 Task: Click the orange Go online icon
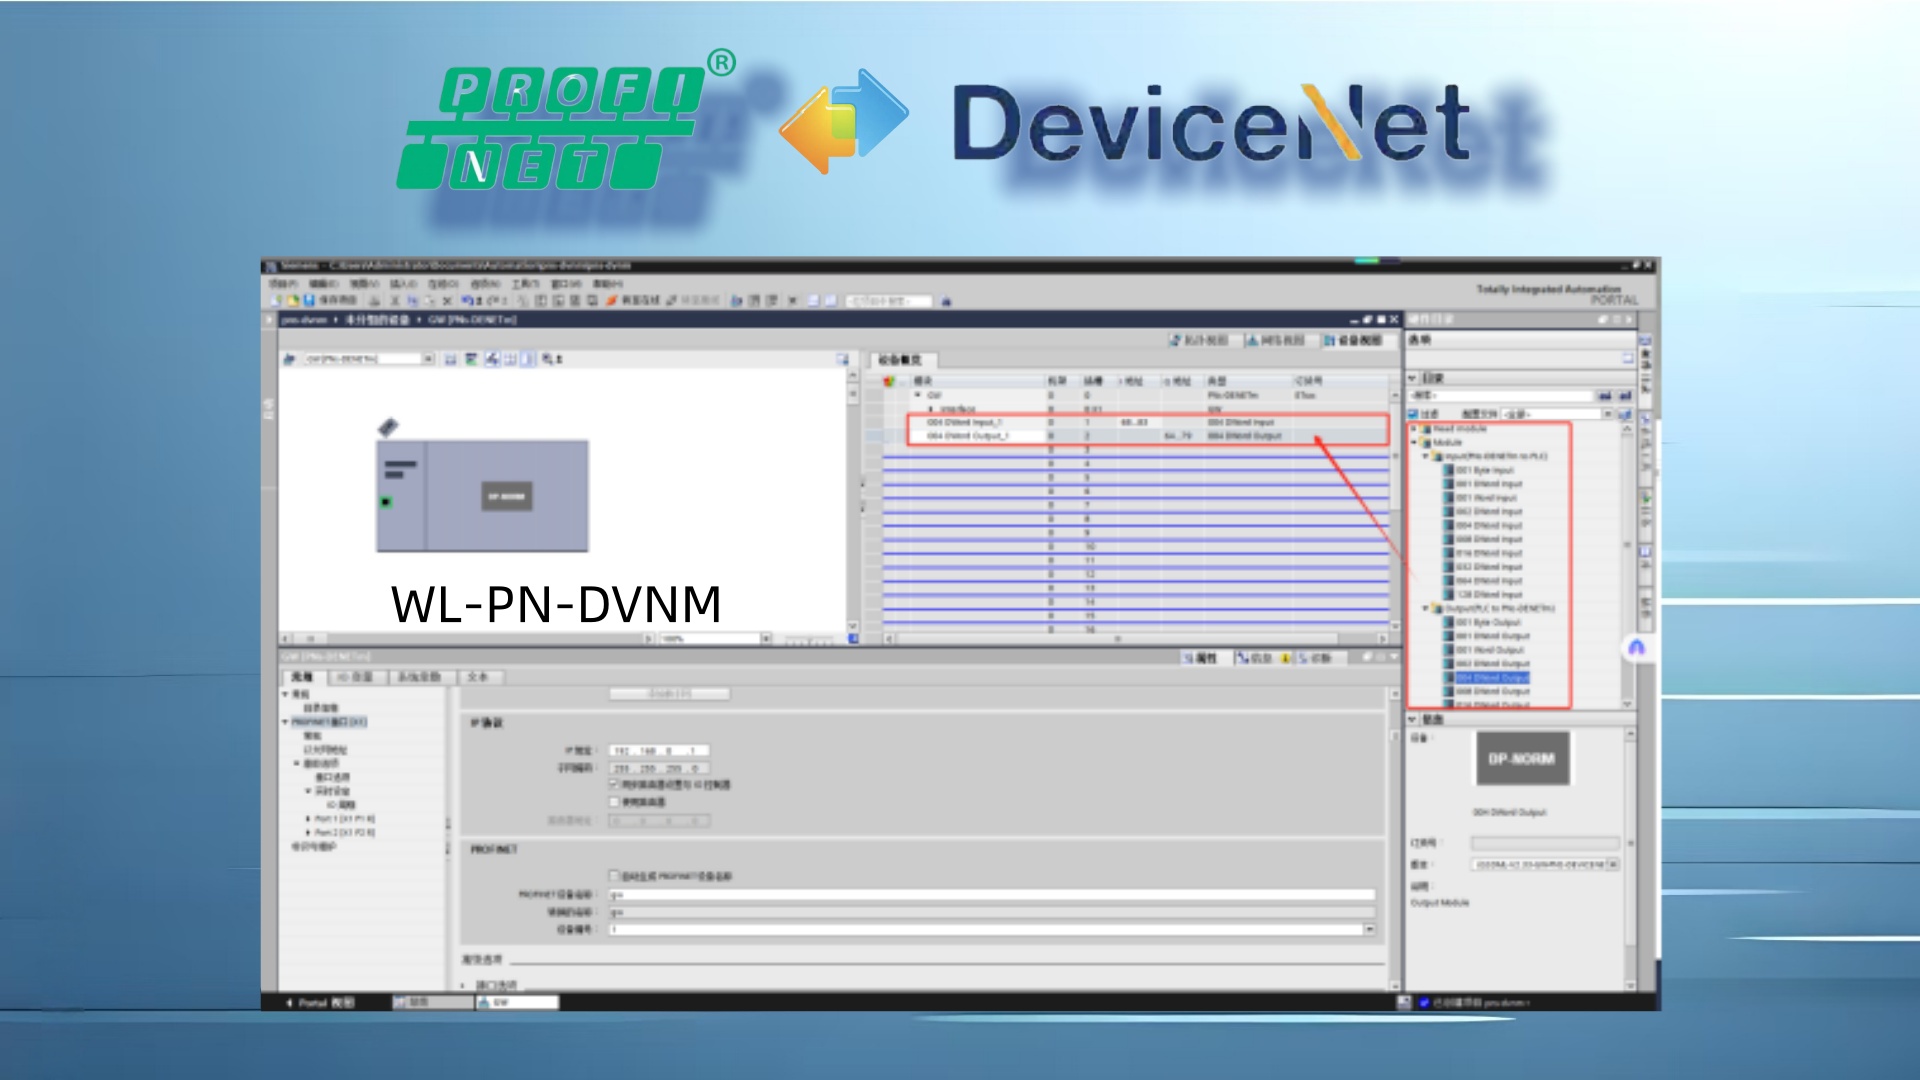[611, 300]
